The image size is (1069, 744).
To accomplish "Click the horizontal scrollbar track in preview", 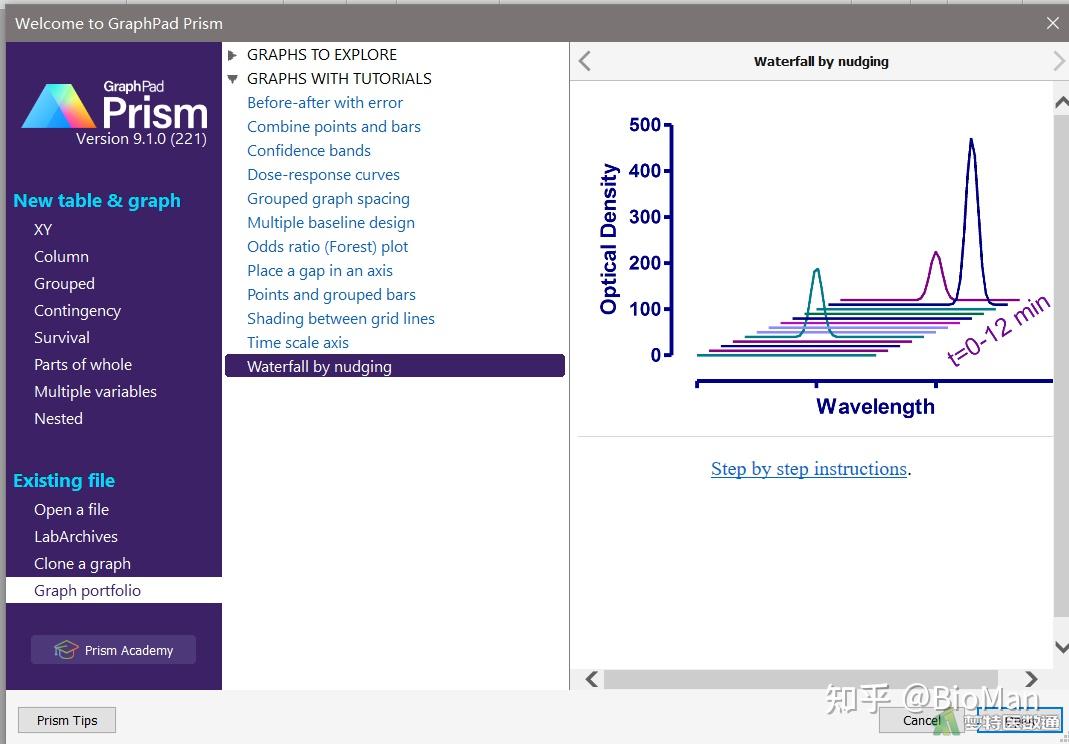I will (800, 679).
